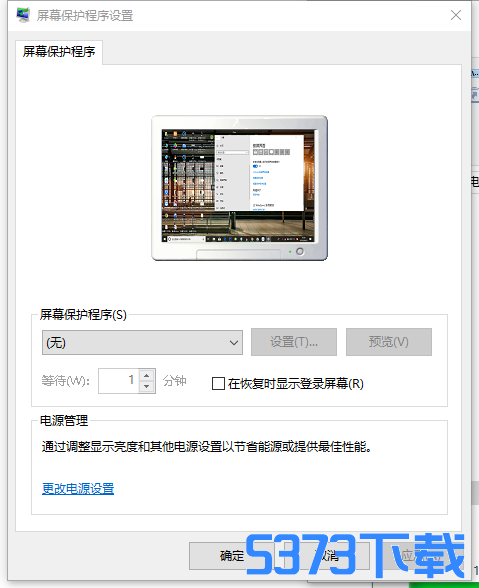
Task: Click the 取消 cancel button
Action: coord(327,556)
